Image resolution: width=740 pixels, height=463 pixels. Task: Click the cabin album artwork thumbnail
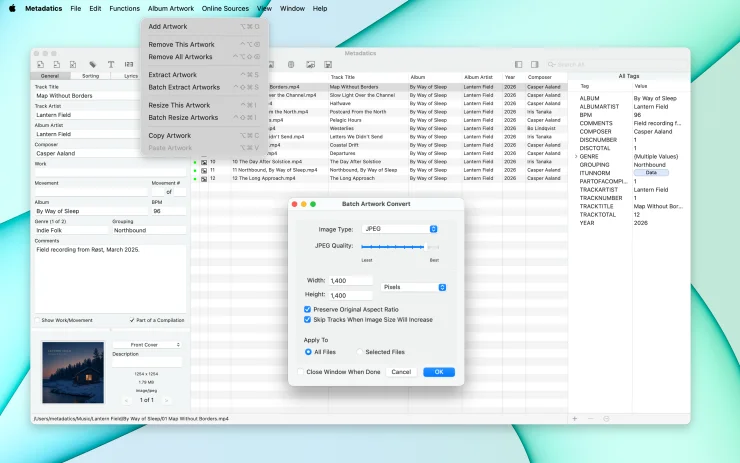(73, 372)
